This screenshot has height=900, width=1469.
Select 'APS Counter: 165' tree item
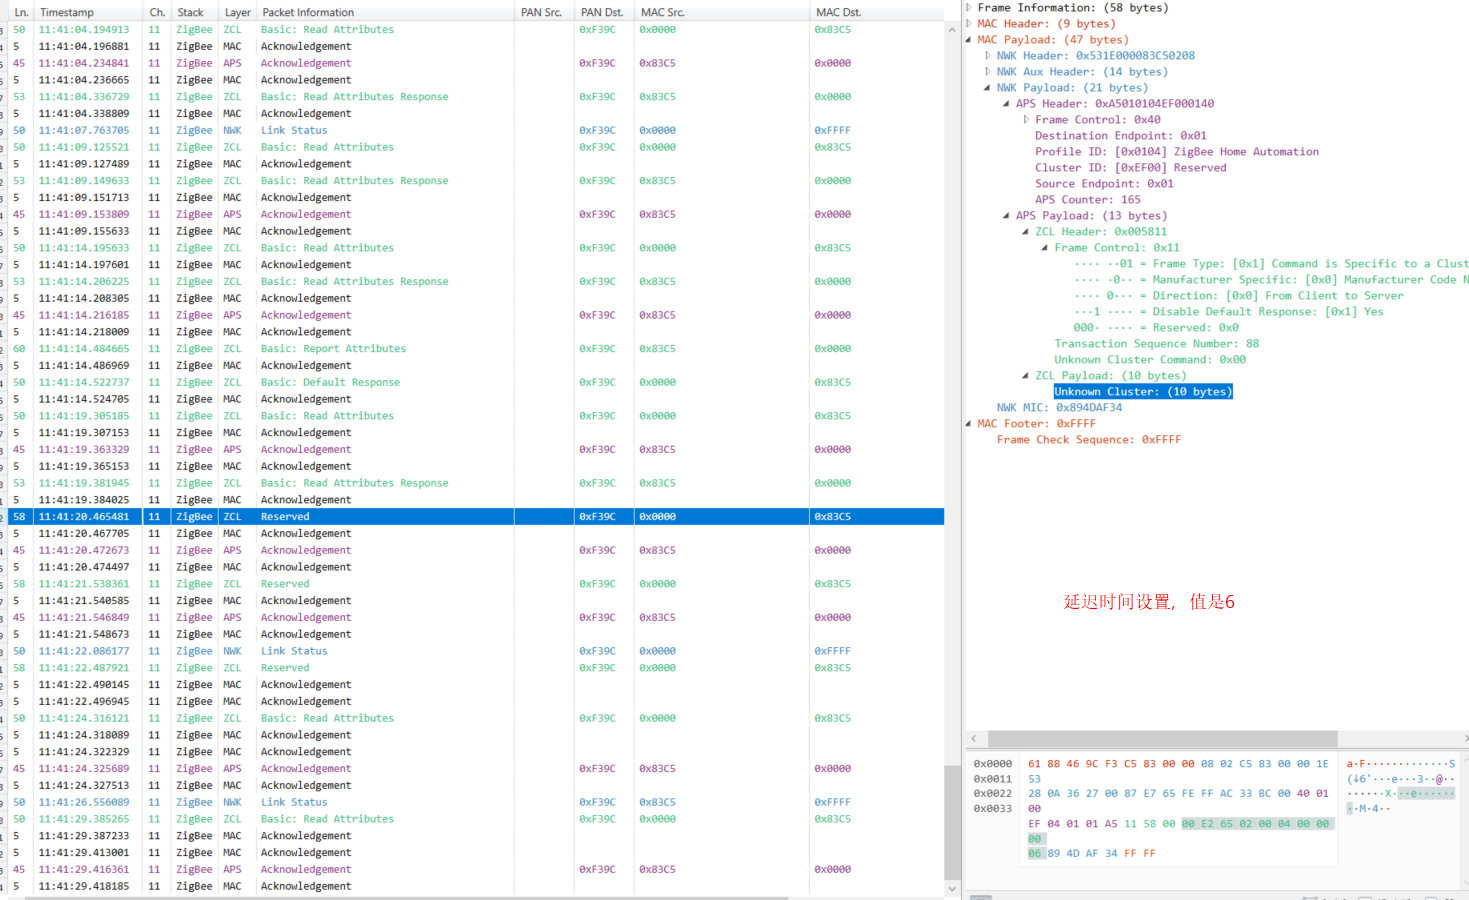click(1088, 200)
